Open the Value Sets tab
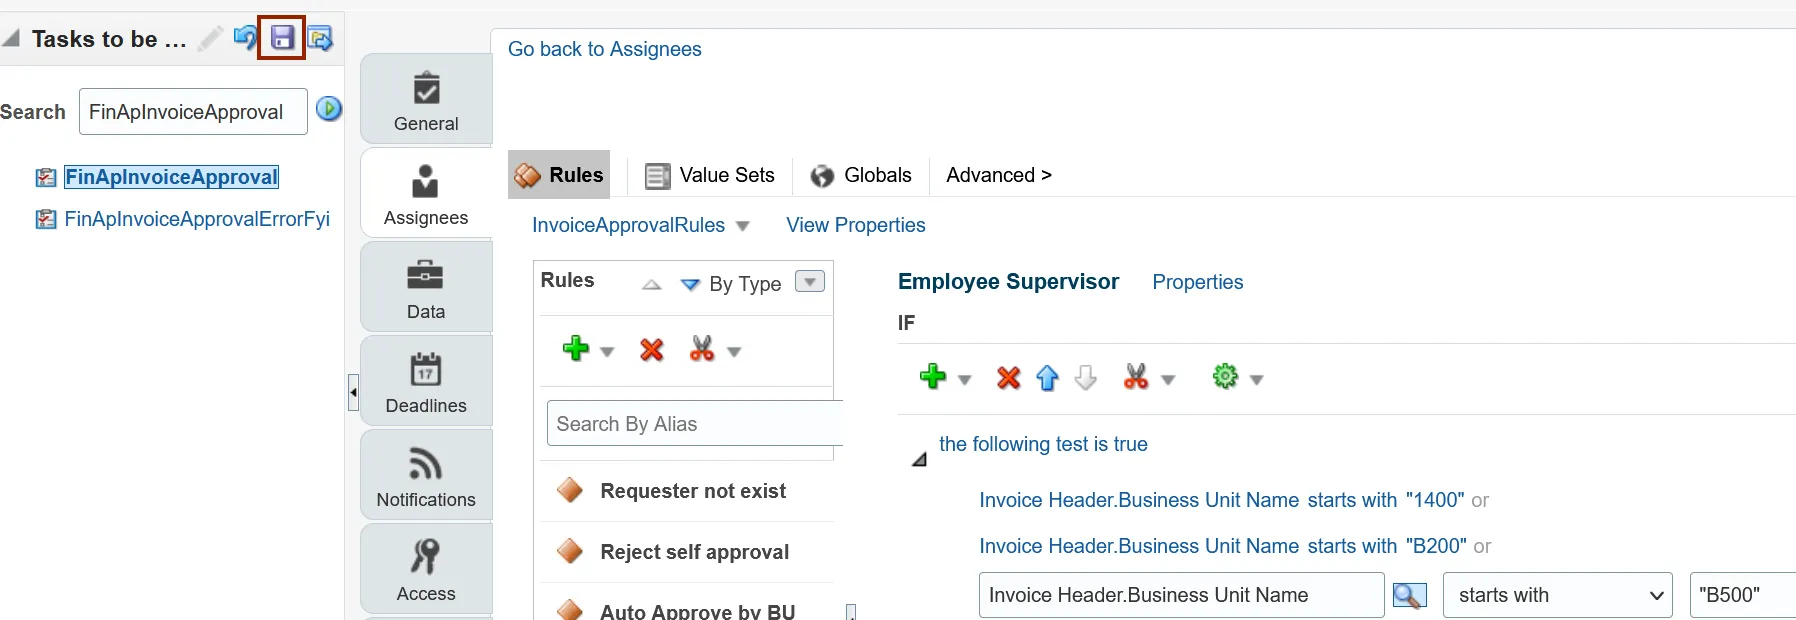 pyautogui.click(x=710, y=176)
